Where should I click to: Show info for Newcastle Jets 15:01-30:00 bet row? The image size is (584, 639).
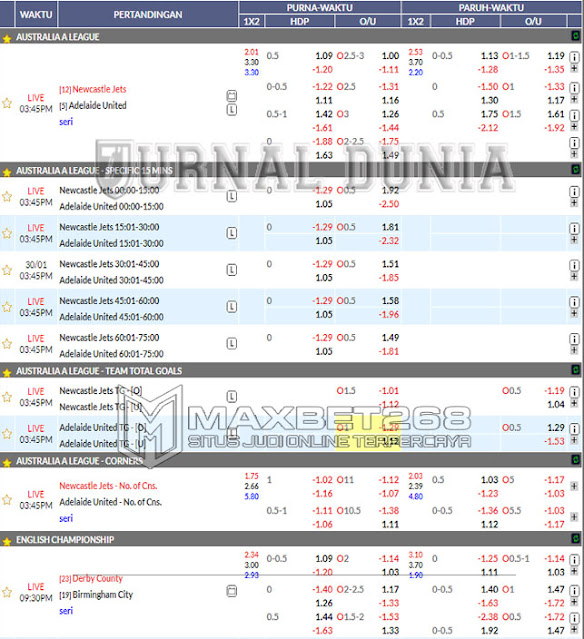574,228
